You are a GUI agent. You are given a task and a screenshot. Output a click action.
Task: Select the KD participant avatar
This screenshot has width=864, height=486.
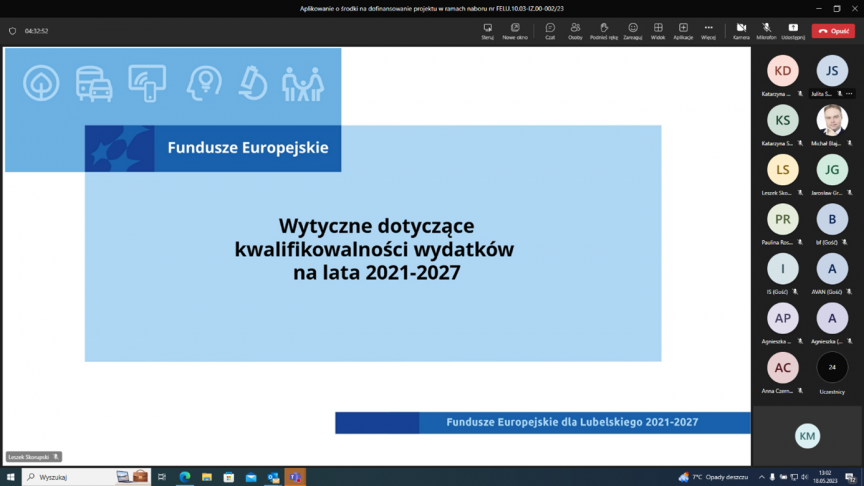[782, 71]
